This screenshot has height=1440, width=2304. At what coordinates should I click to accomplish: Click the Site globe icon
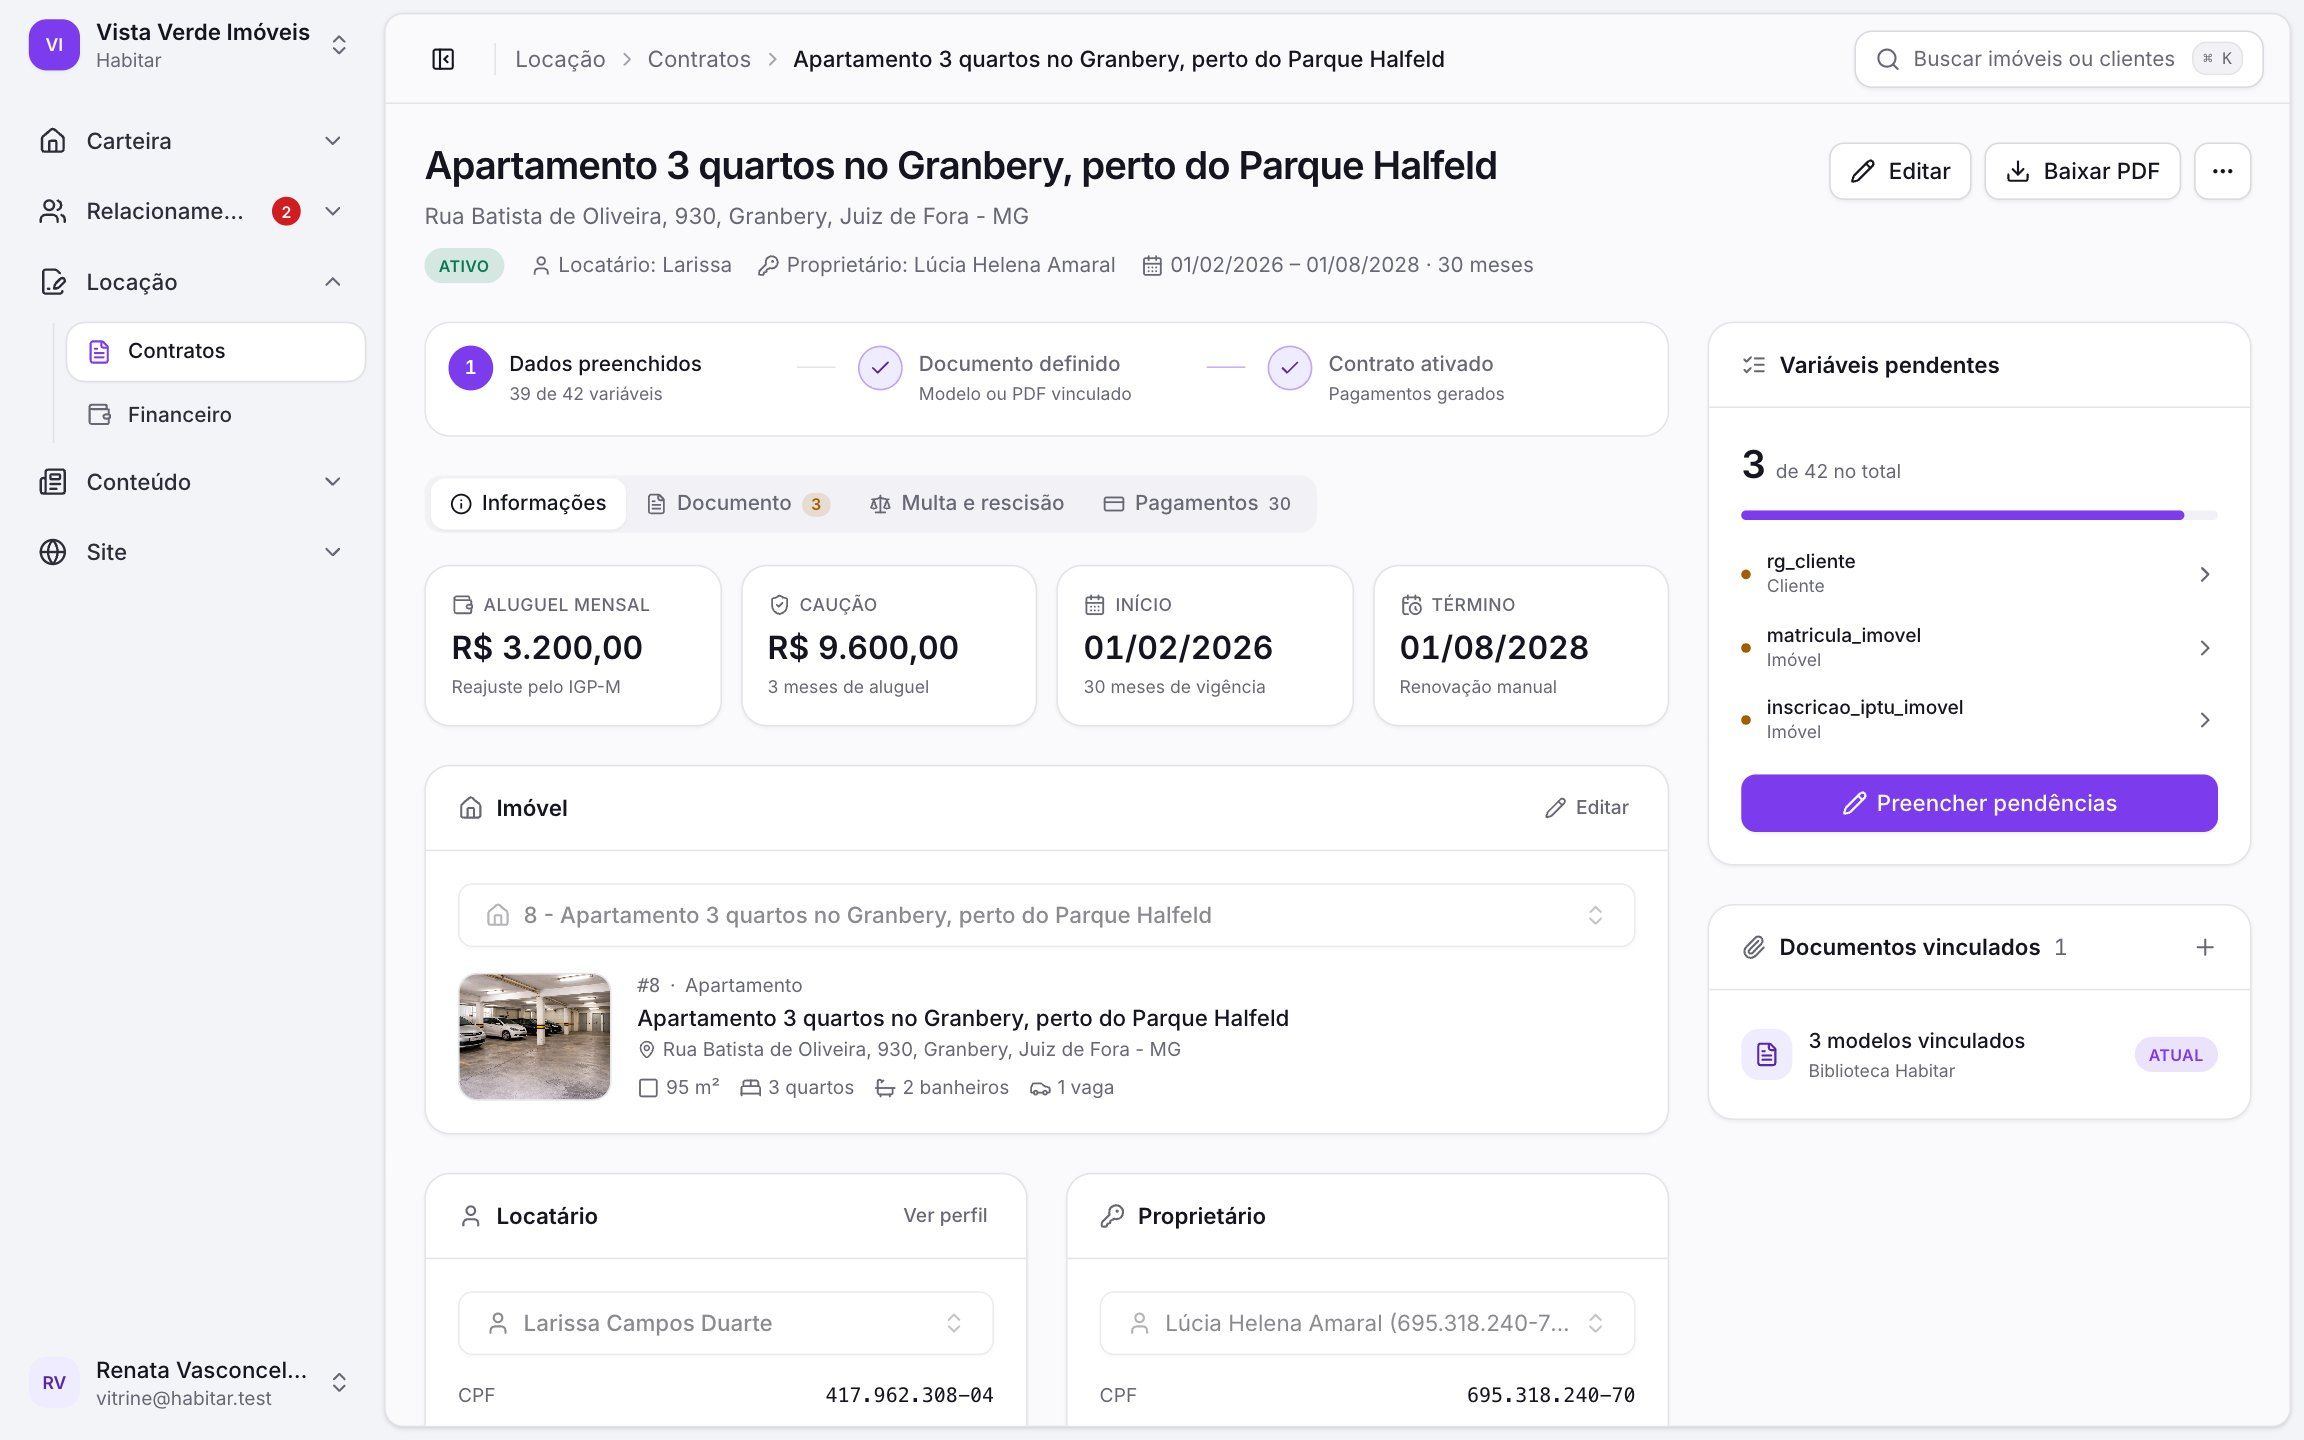tap(53, 552)
